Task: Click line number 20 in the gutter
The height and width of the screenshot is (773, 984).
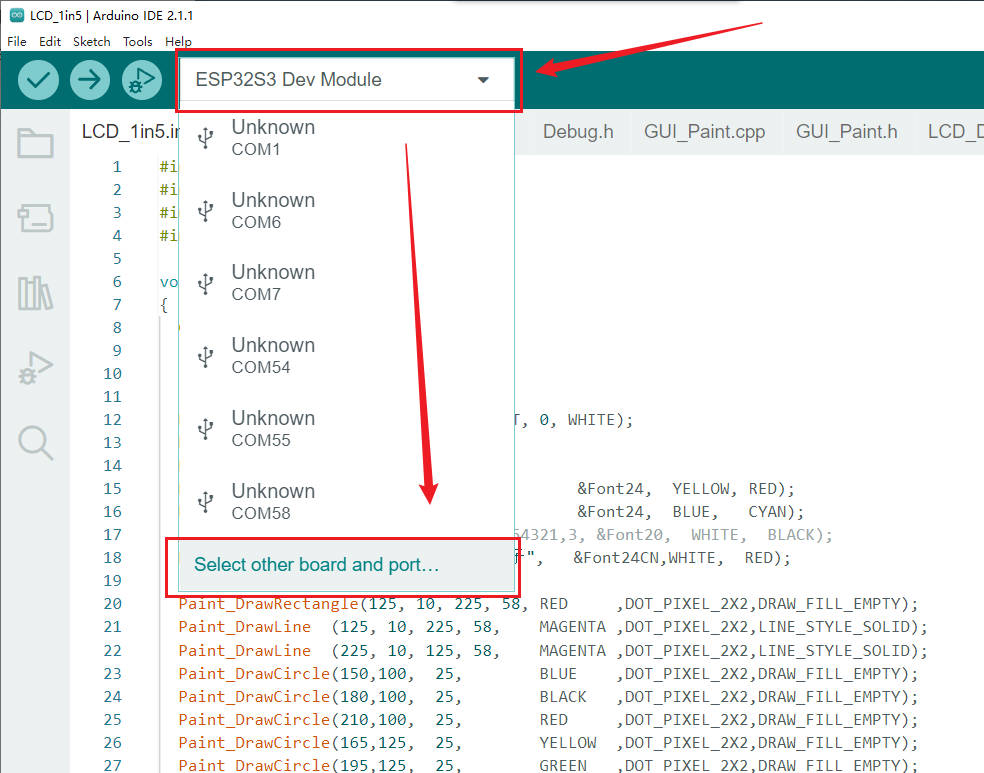Action: pyautogui.click(x=112, y=604)
